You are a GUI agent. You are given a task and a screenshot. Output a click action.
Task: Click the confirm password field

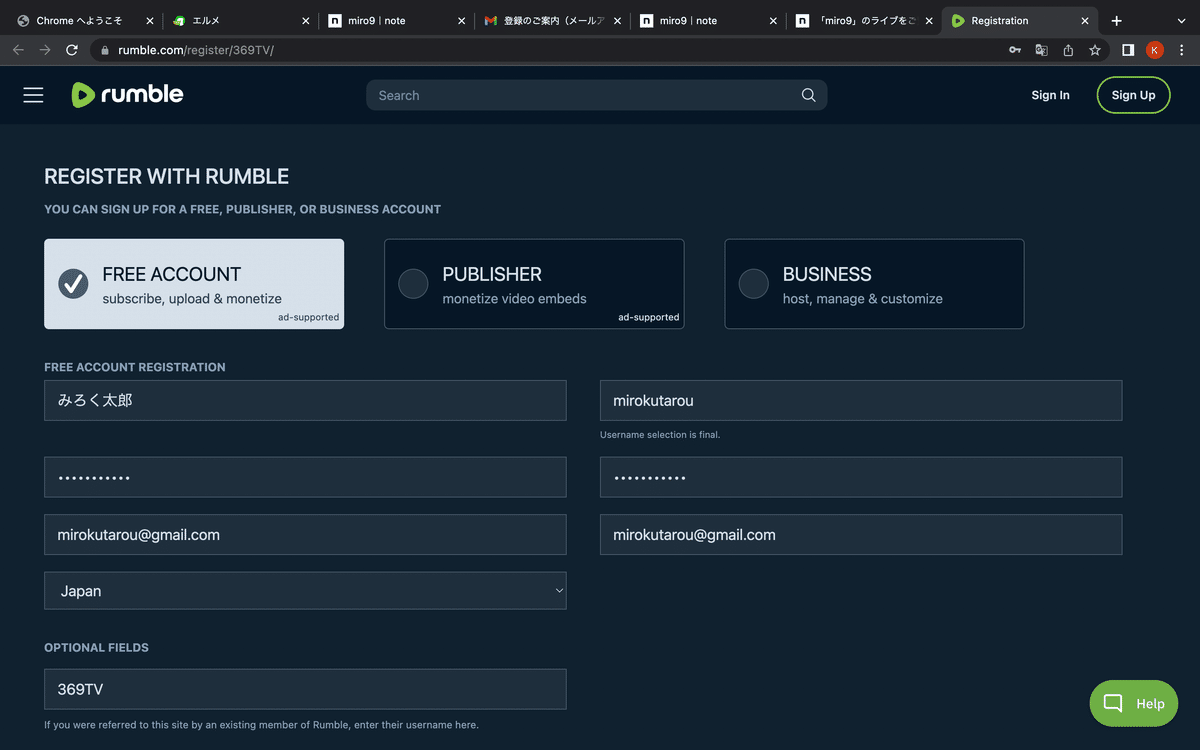click(861, 477)
